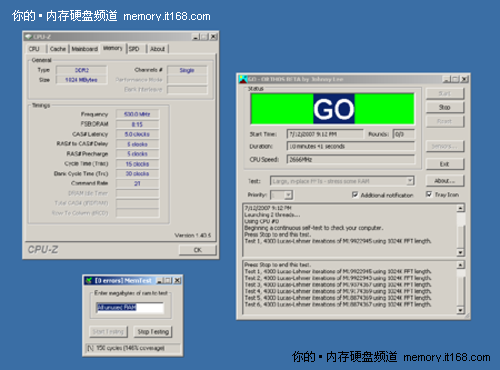Click the green GO status indicator
The image size is (500, 370).
[x=332, y=109]
